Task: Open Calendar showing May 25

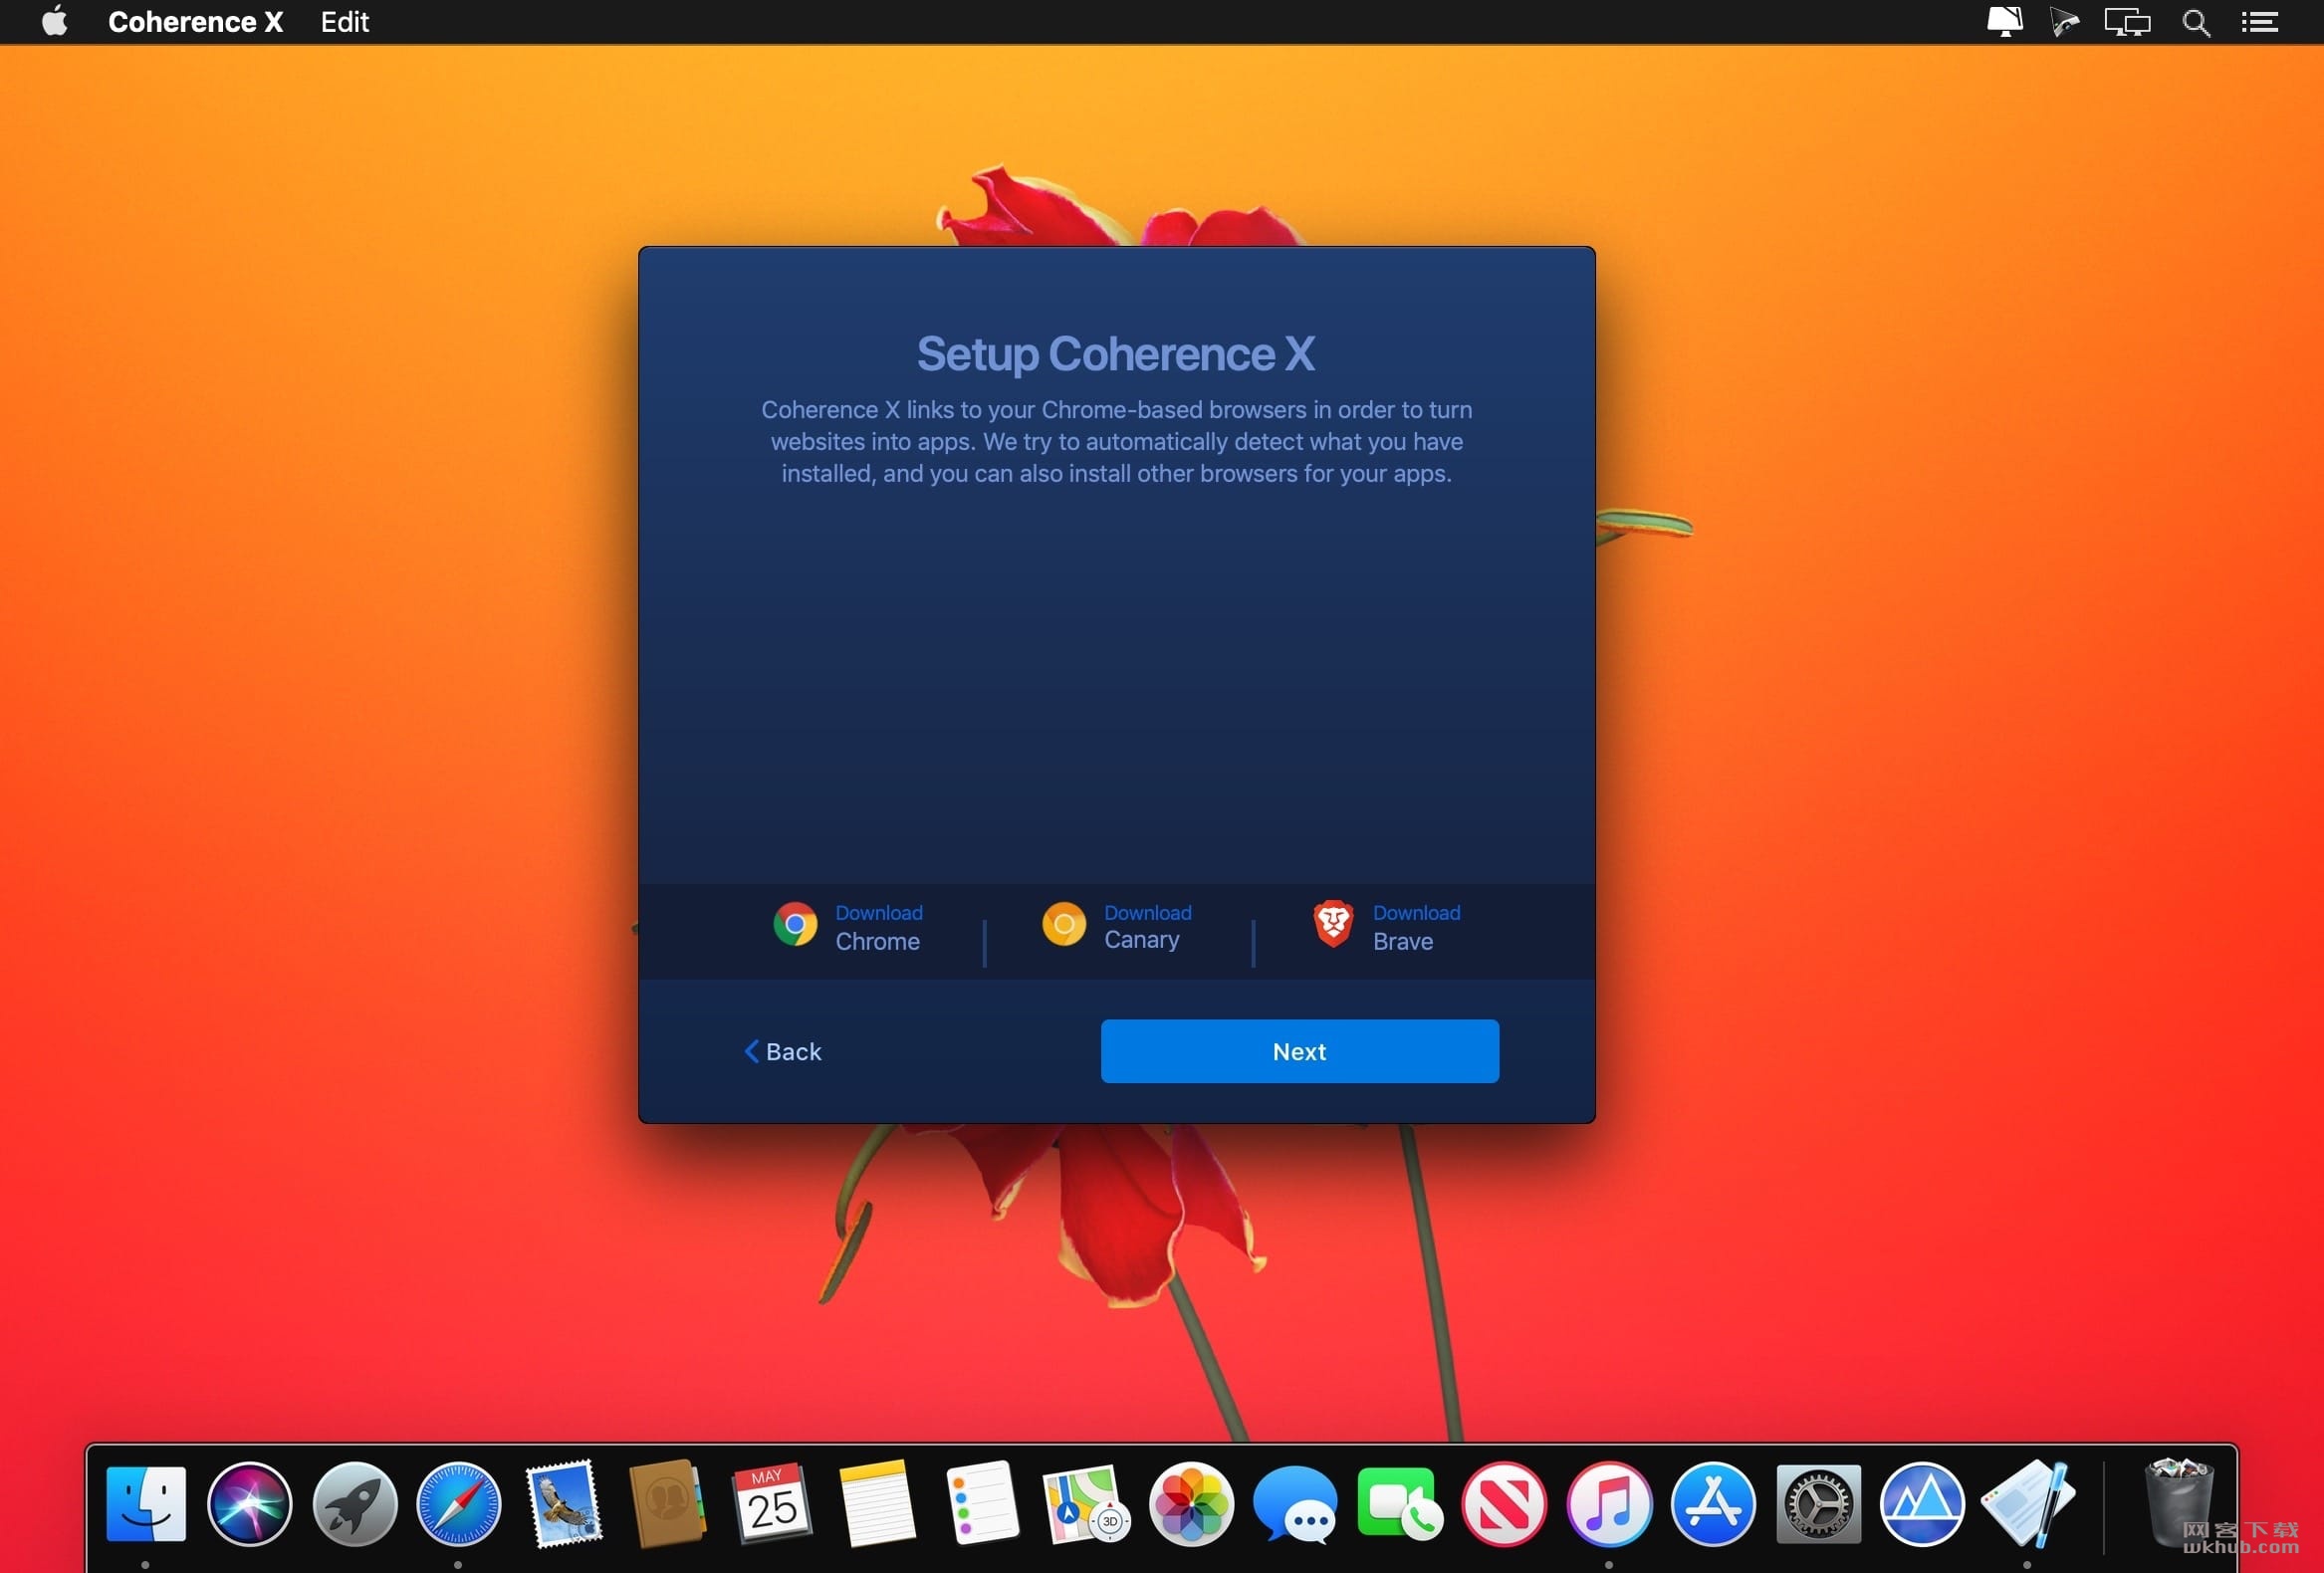Action: coord(773,1503)
